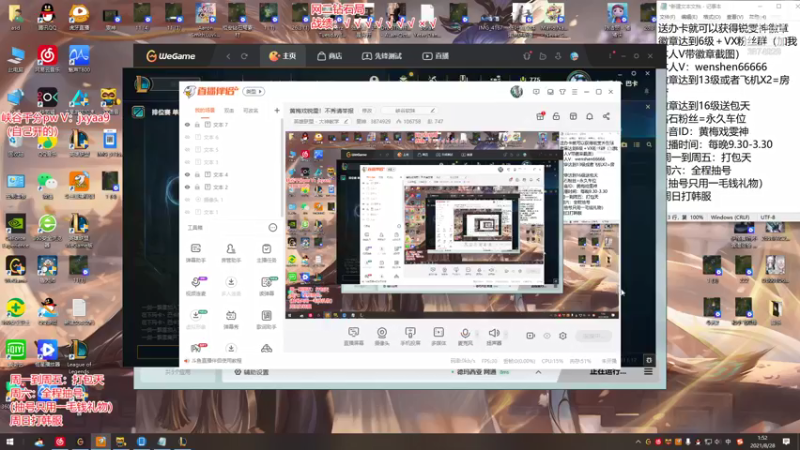Open streaming app title bar menu lines

coord(574,92)
